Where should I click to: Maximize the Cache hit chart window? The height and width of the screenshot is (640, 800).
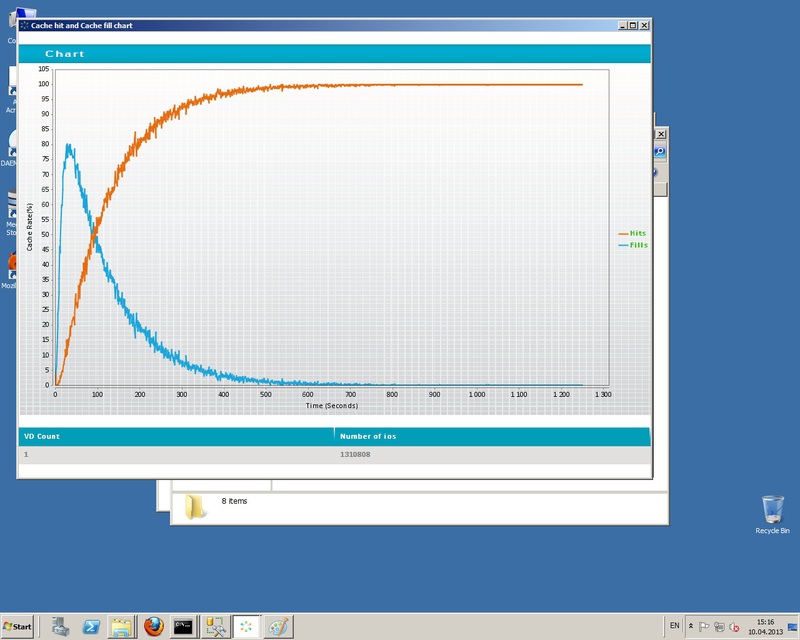(633, 25)
